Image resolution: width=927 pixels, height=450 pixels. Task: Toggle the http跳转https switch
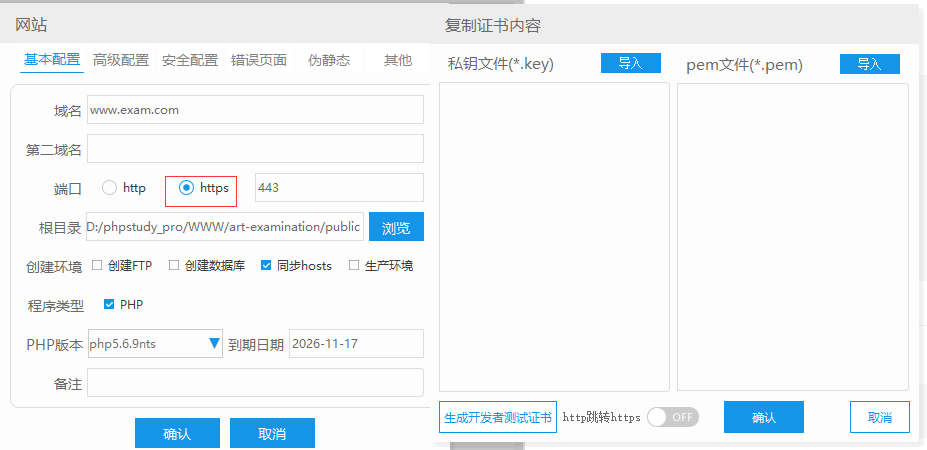point(673,417)
